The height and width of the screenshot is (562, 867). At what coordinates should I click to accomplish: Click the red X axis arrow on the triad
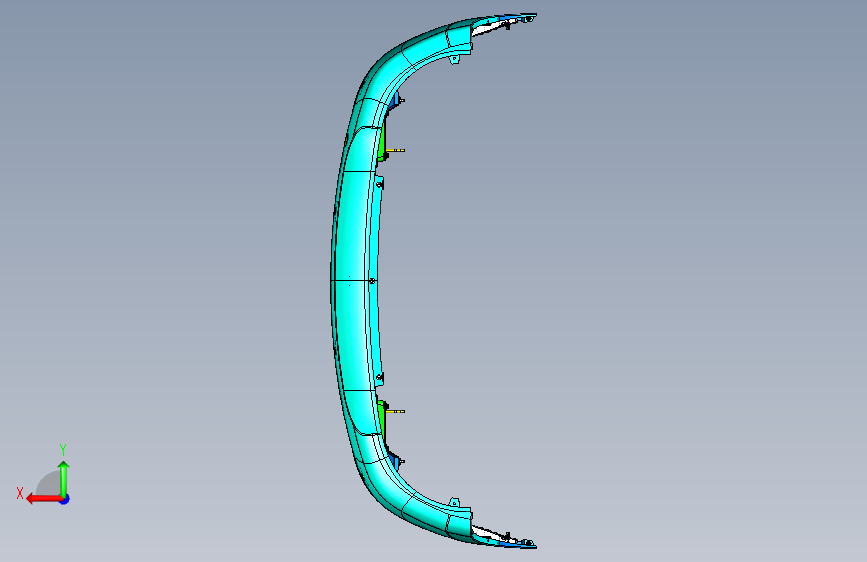(43, 499)
